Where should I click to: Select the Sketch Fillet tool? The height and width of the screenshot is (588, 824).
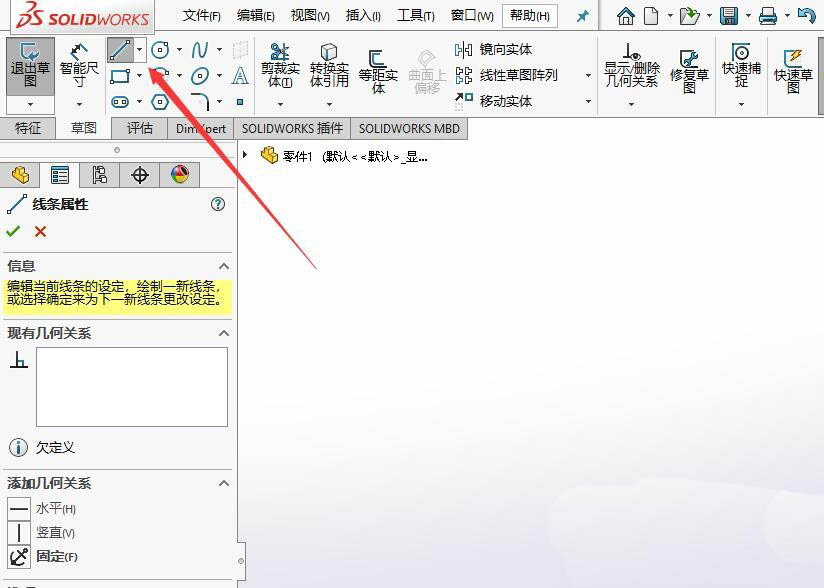point(200,101)
